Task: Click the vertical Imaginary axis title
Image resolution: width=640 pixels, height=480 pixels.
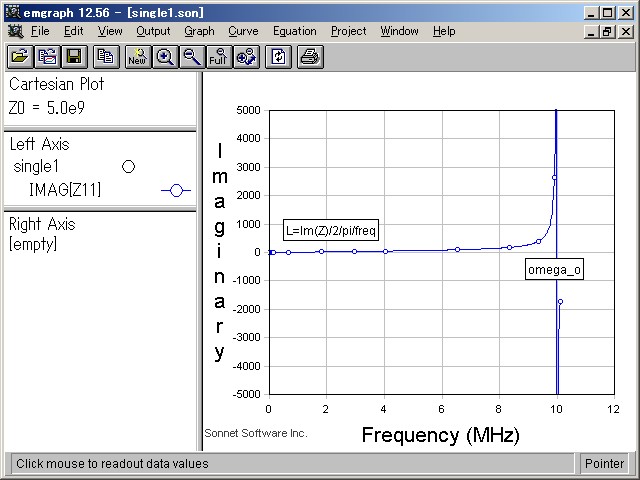Action: [220, 252]
